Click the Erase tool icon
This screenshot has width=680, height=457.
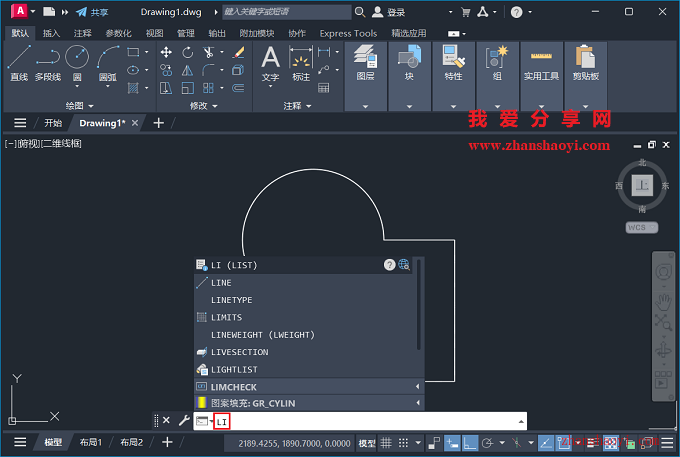(238, 52)
